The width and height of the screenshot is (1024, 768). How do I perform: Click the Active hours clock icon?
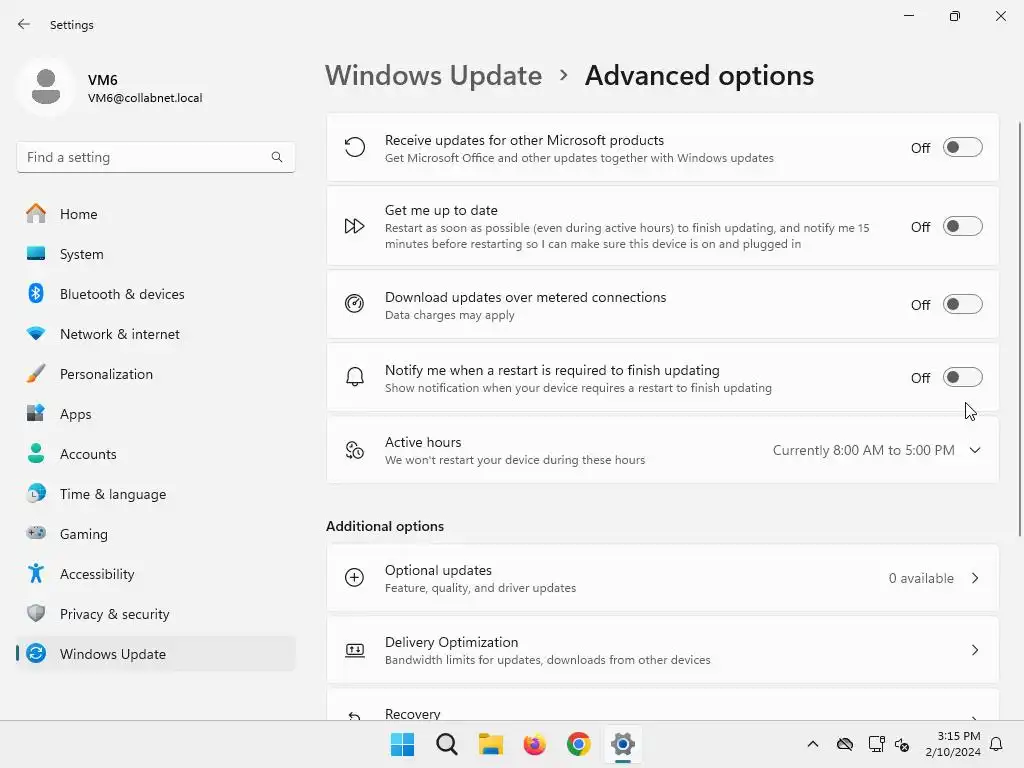pyautogui.click(x=355, y=450)
